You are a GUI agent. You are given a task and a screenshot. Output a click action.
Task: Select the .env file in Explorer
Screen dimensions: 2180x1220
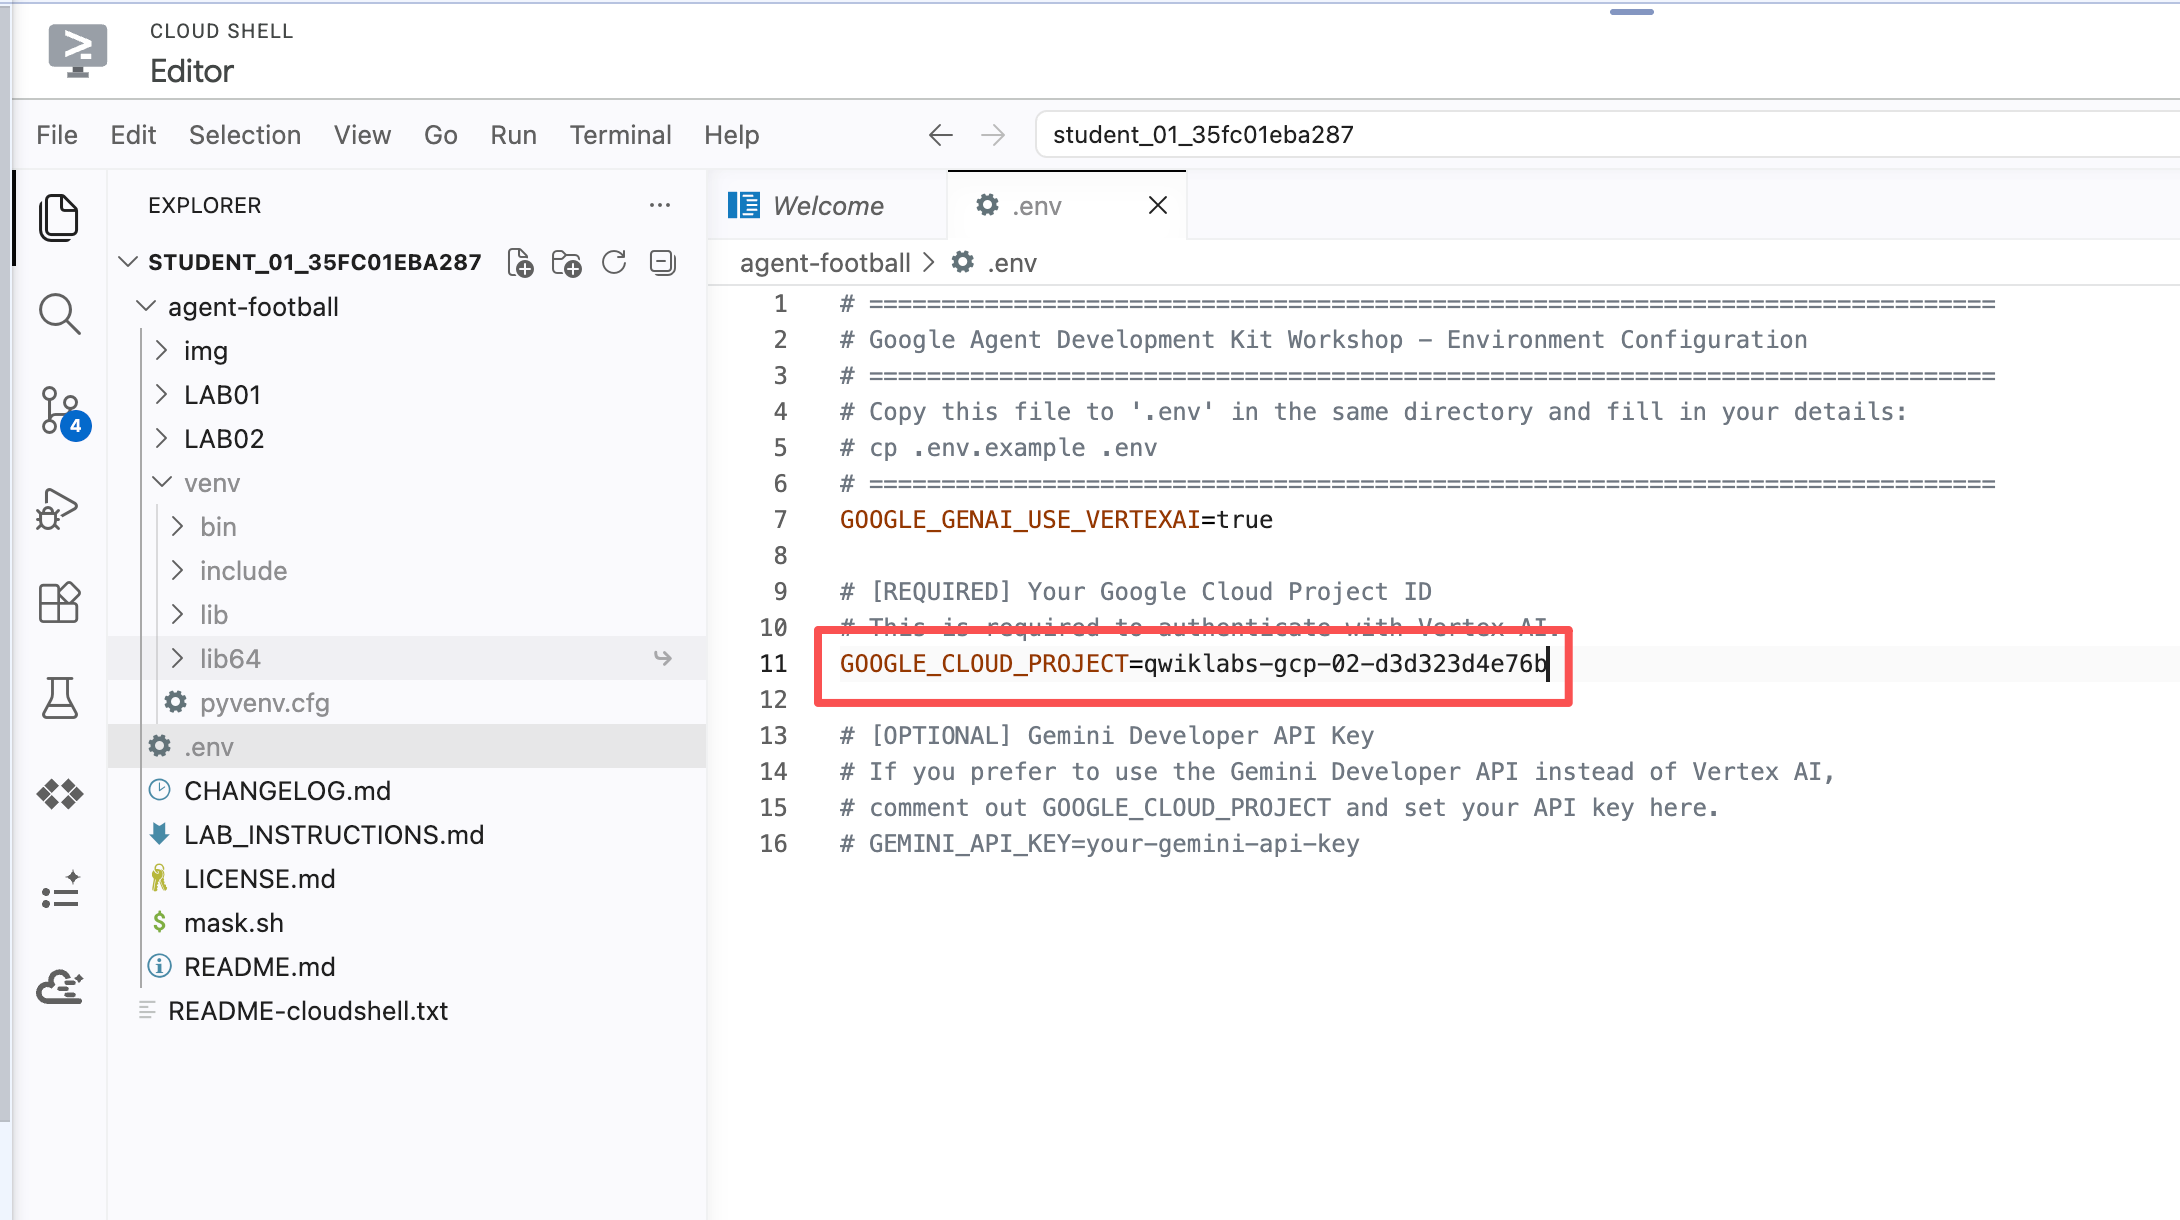pos(406,746)
